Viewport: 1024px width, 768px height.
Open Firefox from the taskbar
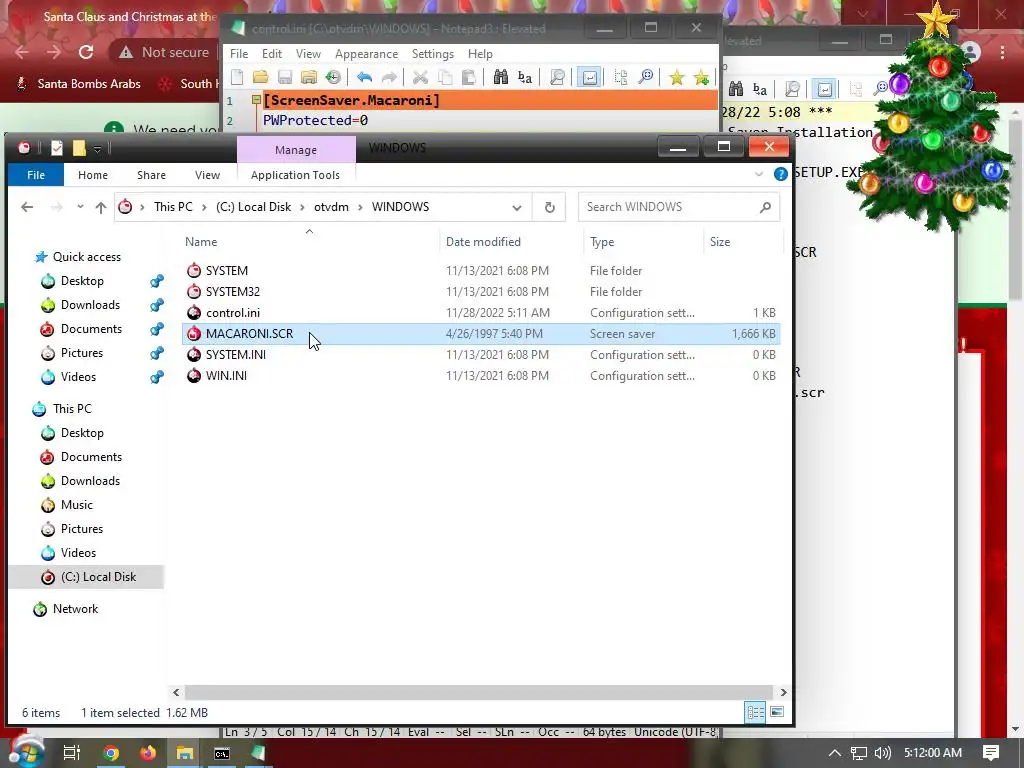[x=148, y=753]
